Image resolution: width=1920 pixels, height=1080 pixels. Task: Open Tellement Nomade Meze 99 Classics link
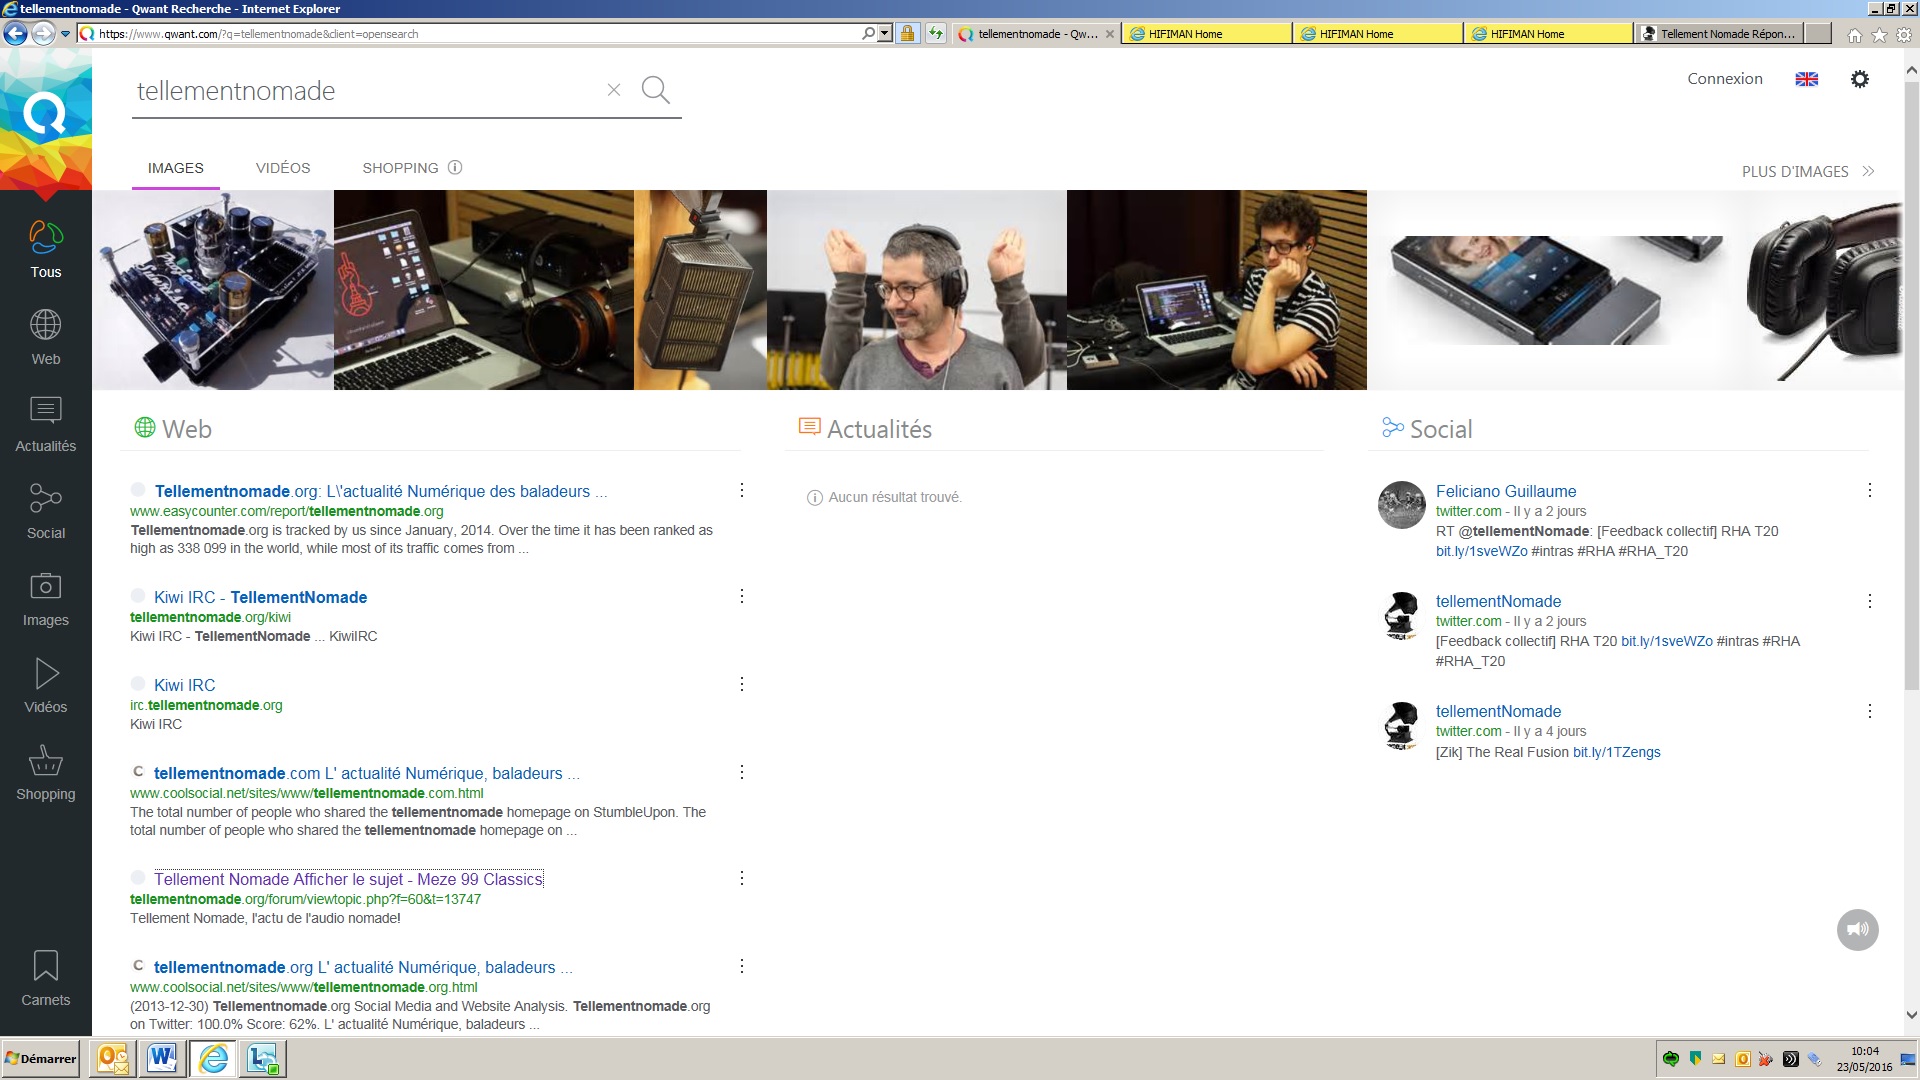click(348, 879)
